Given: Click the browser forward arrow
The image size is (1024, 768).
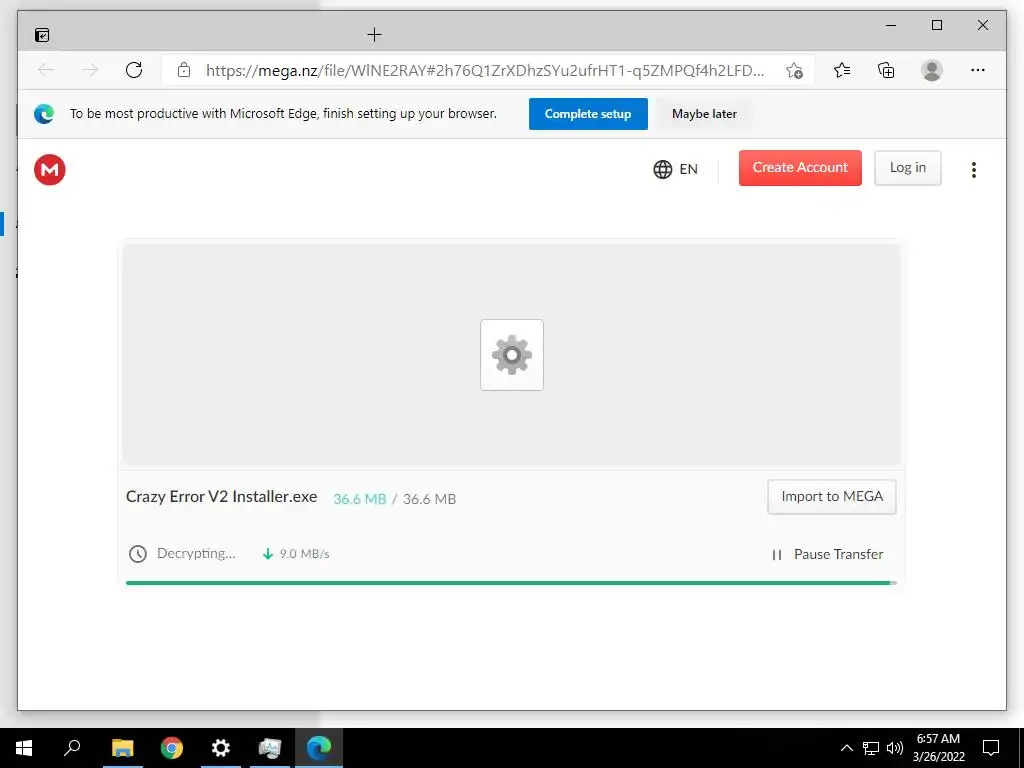Looking at the screenshot, I should tap(89, 70).
